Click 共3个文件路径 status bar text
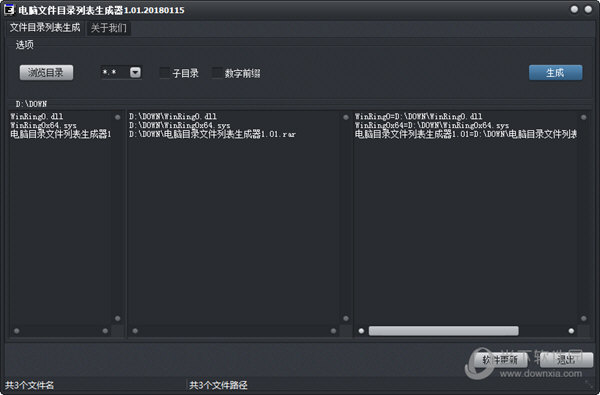Screen dimensions: 600x395 pyautogui.click(x=218, y=385)
